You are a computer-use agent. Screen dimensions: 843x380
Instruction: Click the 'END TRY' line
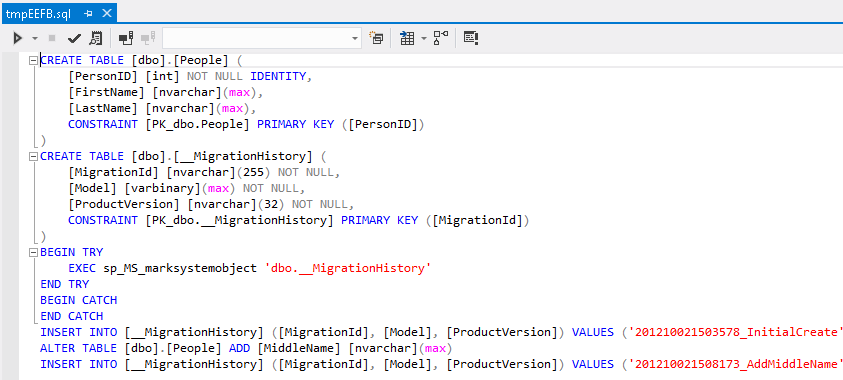click(65, 284)
